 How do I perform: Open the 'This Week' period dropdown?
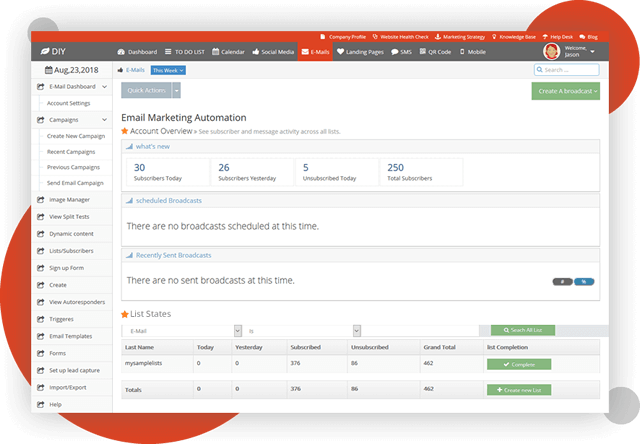(168, 71)
